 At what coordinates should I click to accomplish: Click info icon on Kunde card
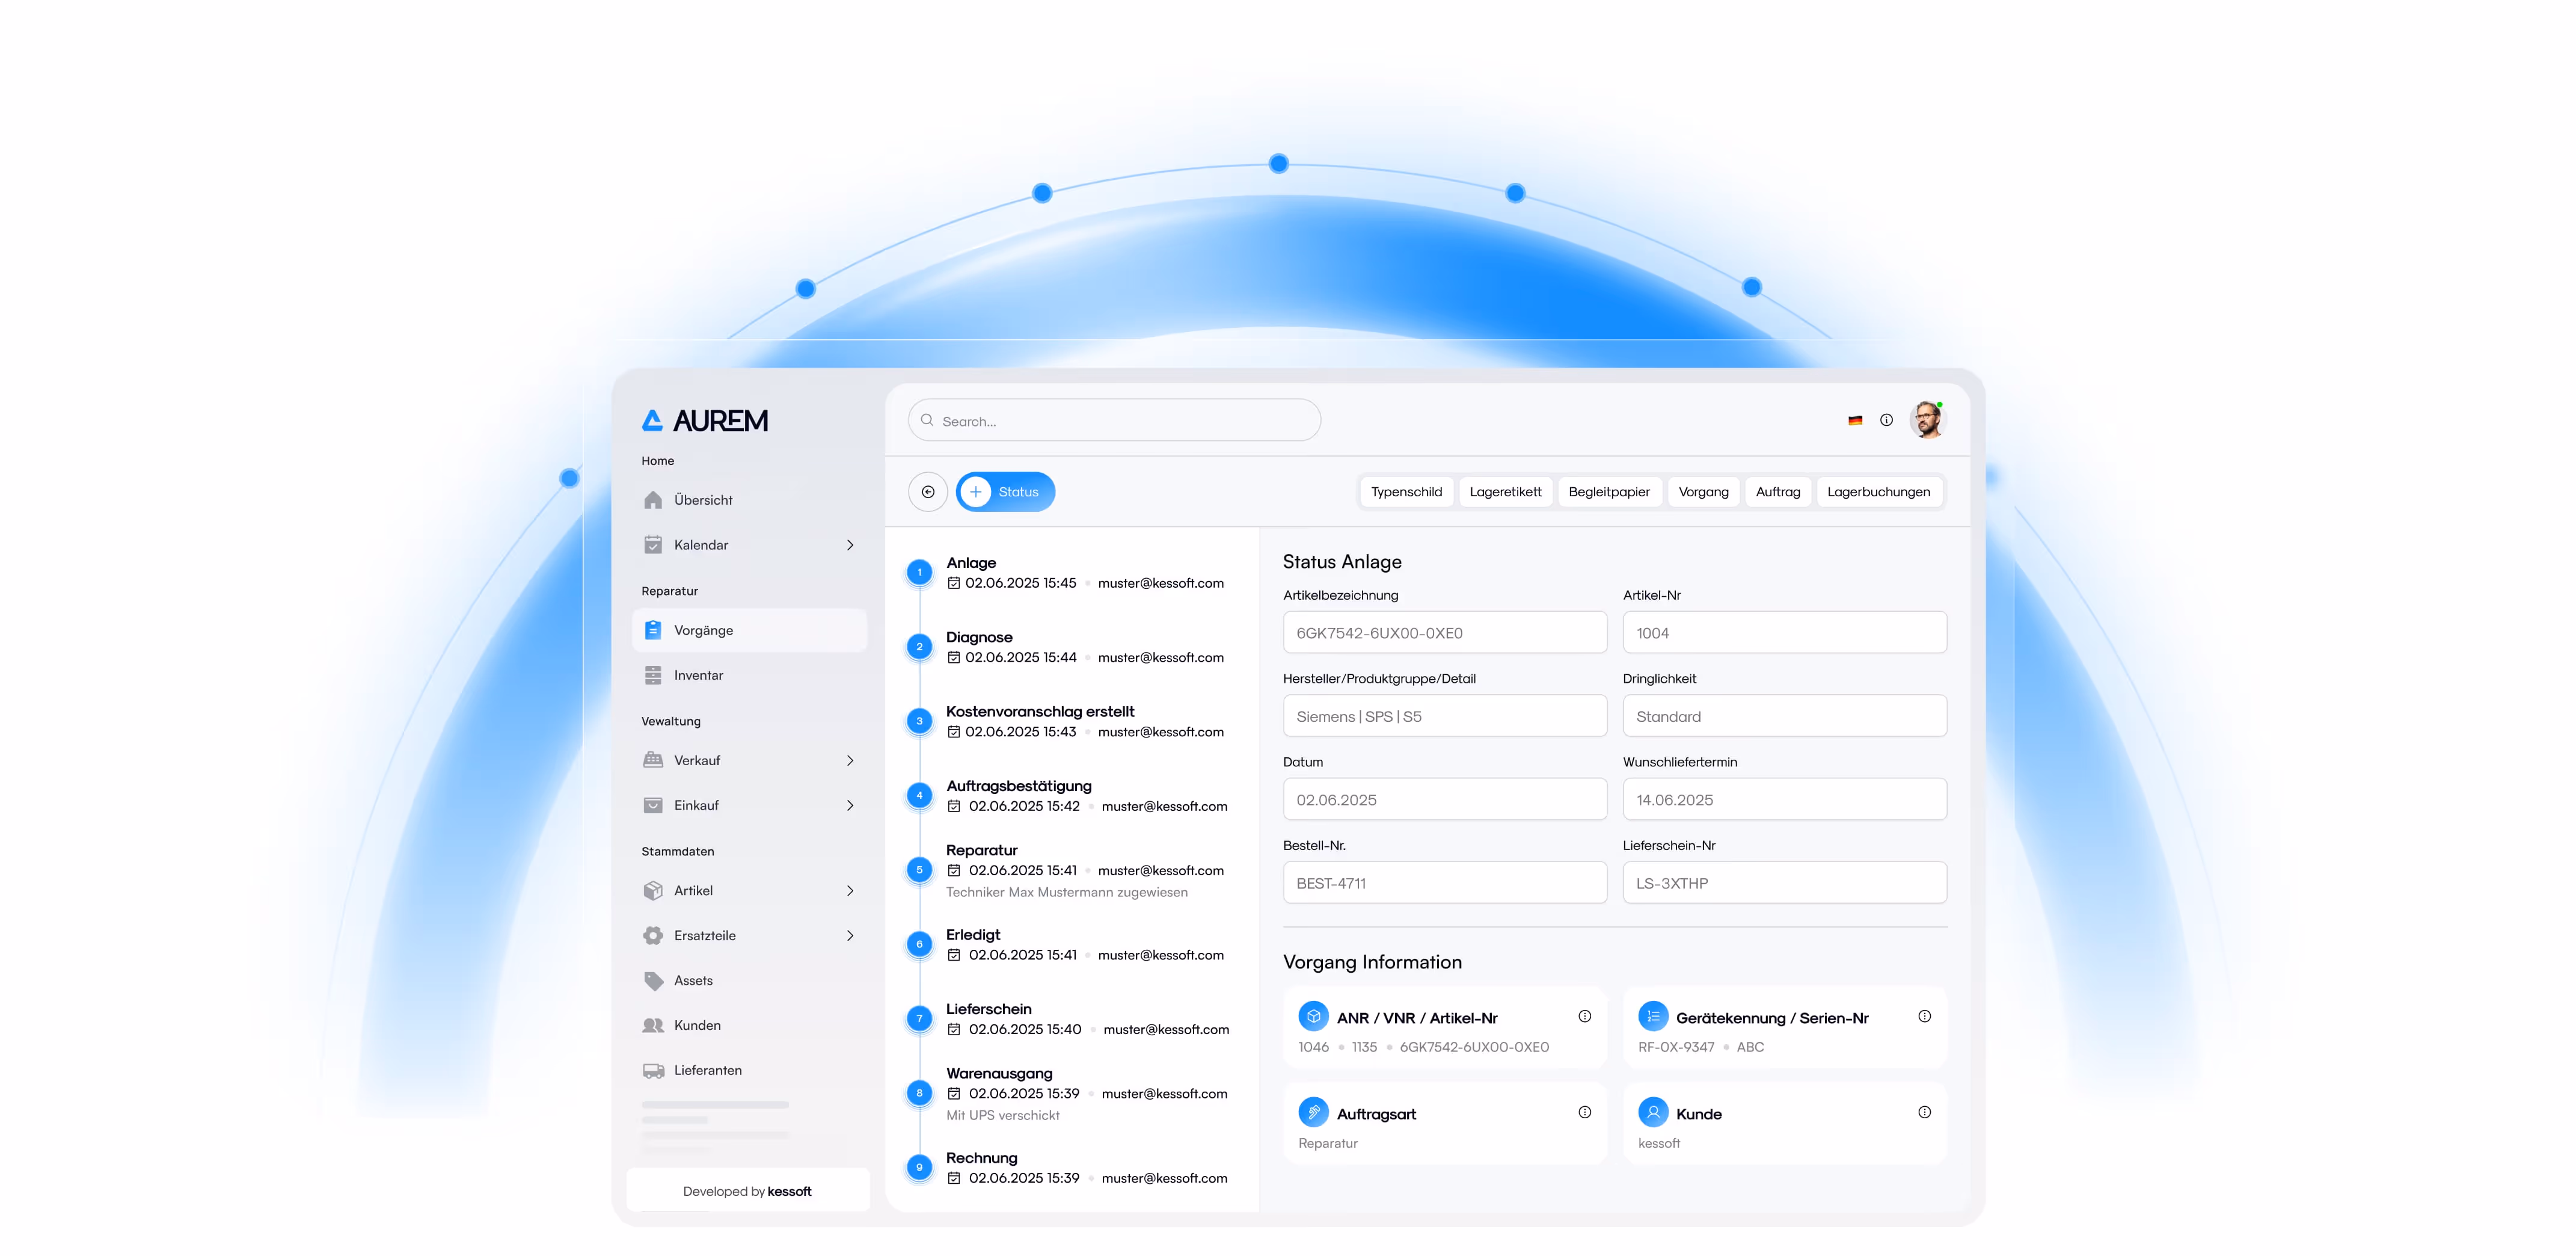[x=1925, y=1112]
